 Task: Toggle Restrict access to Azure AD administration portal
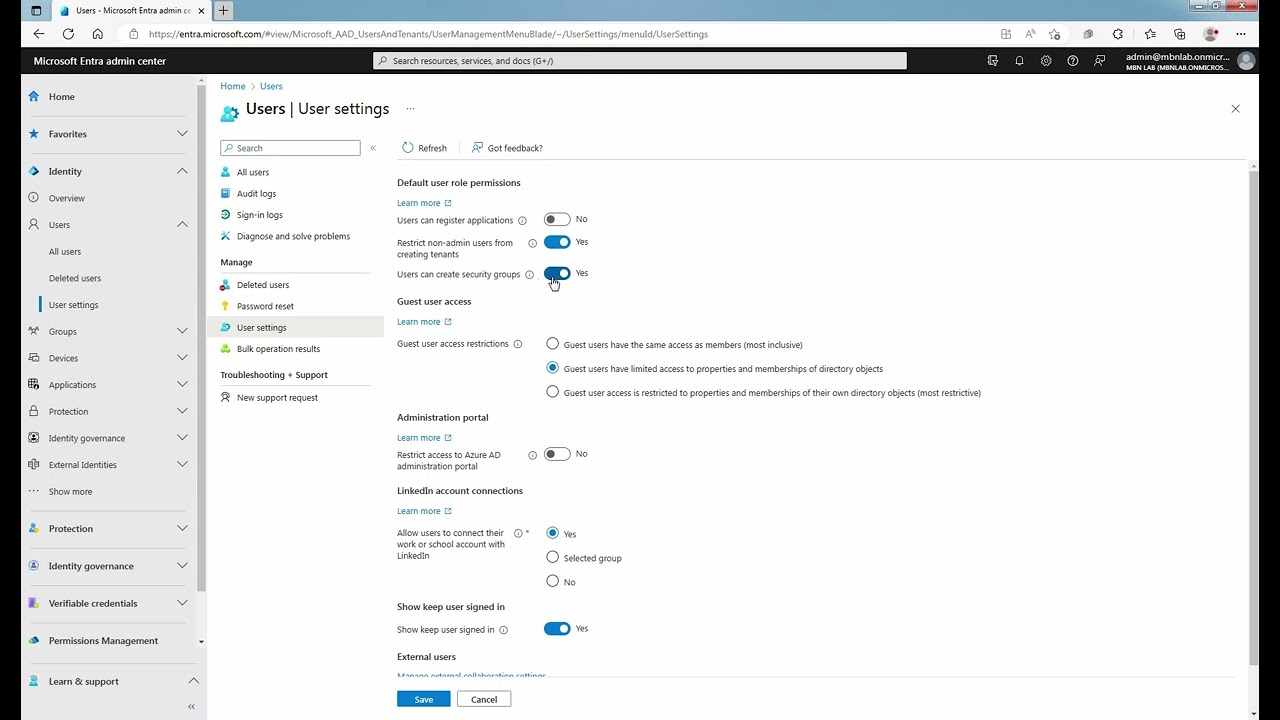pyautogui.click(x=557, y=454)
